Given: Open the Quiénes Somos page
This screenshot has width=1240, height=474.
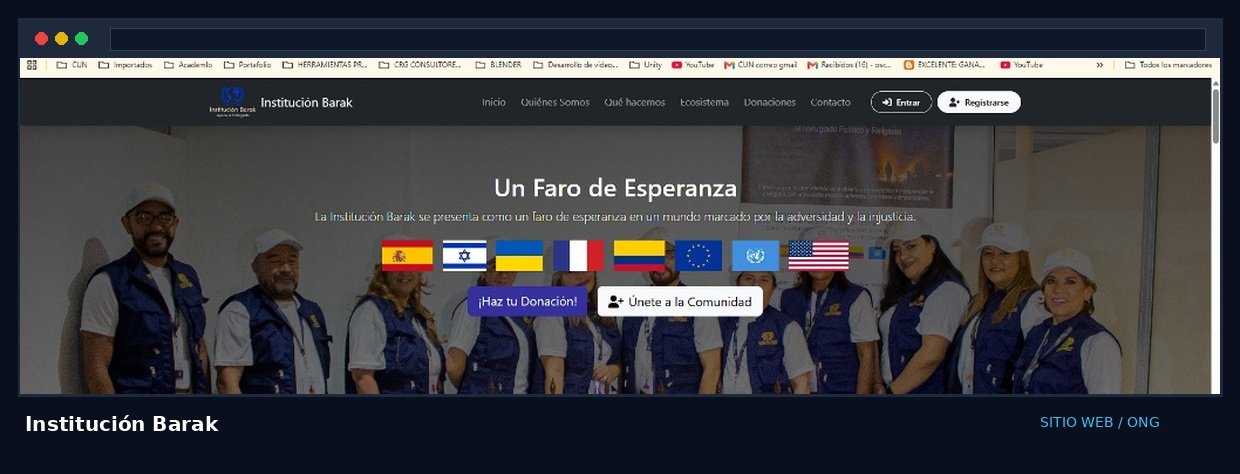Looking at the screenshot, I should [x=555, y=102].
